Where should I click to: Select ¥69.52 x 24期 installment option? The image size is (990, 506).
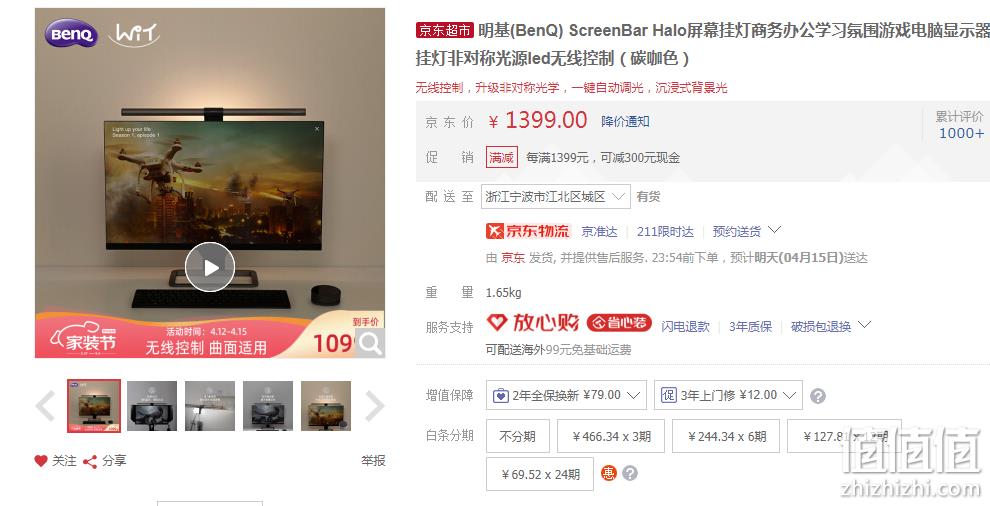pyautogui.click(x=540, y=474)
